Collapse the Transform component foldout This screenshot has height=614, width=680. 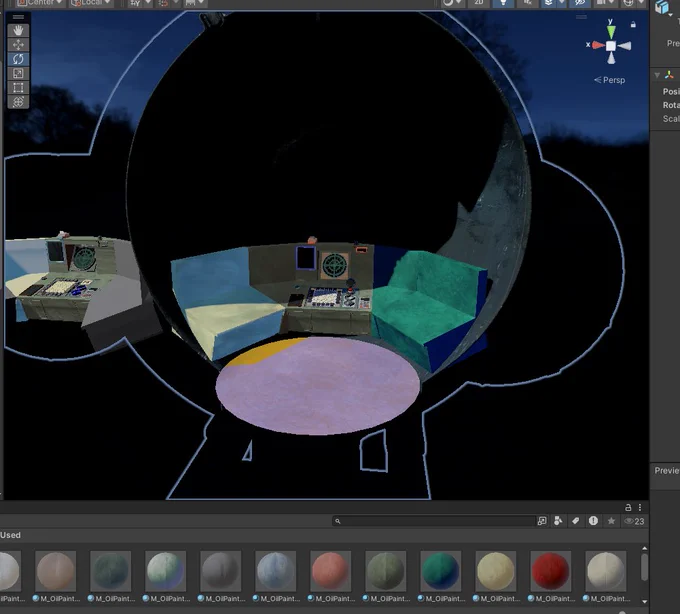[x=657, y=75]
